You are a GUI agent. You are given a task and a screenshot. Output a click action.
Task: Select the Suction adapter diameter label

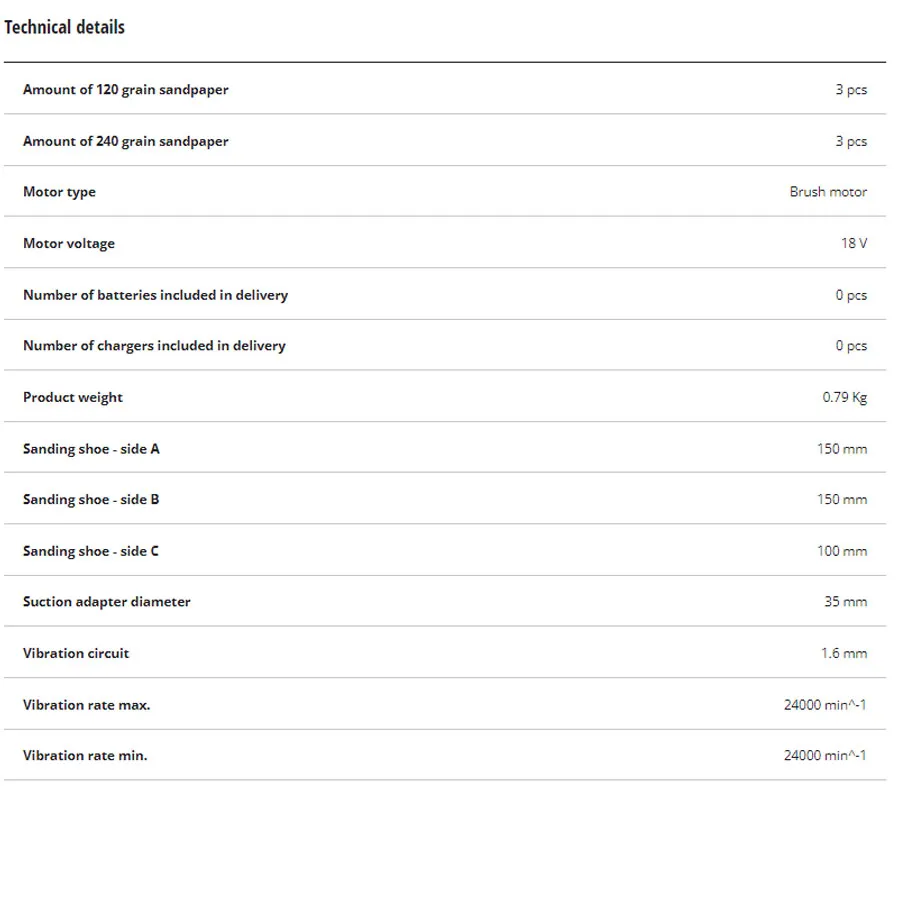[107, 602]
